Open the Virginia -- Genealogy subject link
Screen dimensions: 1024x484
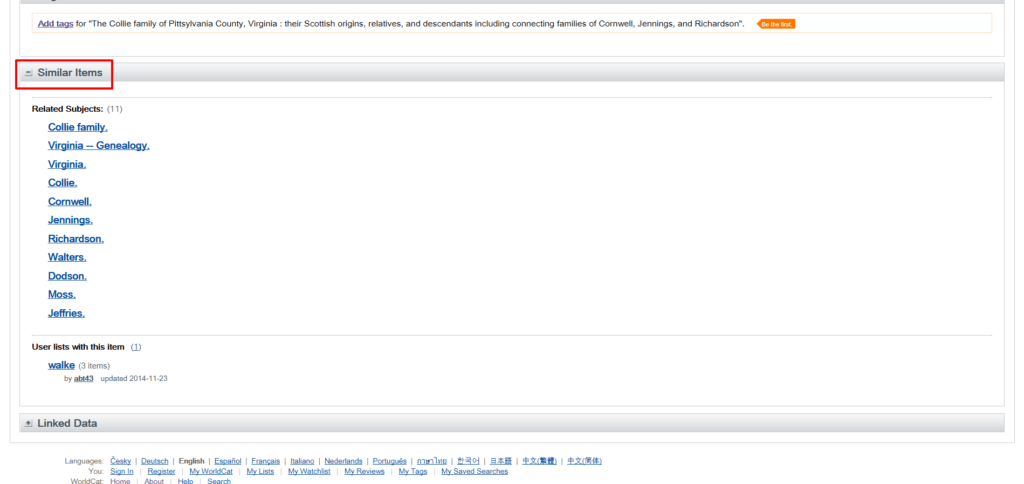click(99, 146)
